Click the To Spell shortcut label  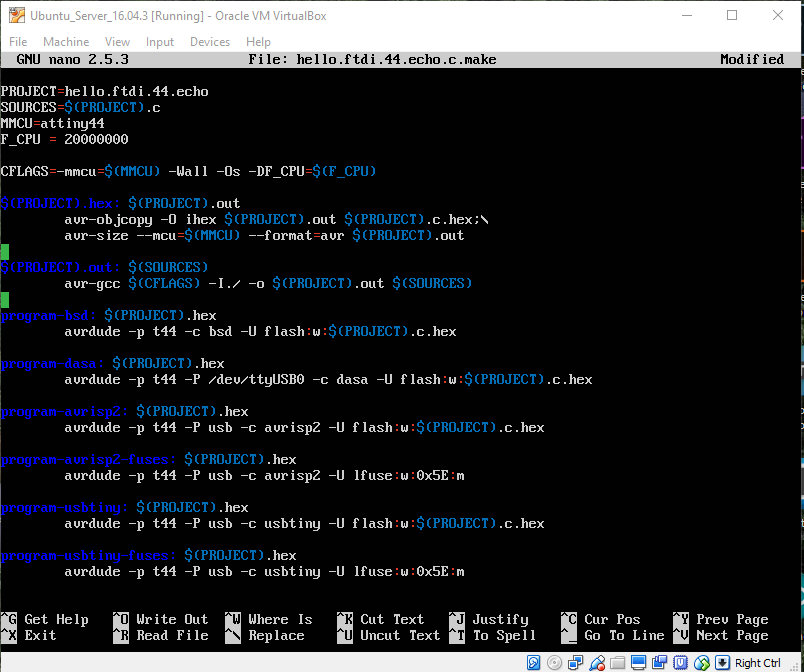tap(504, 635)
